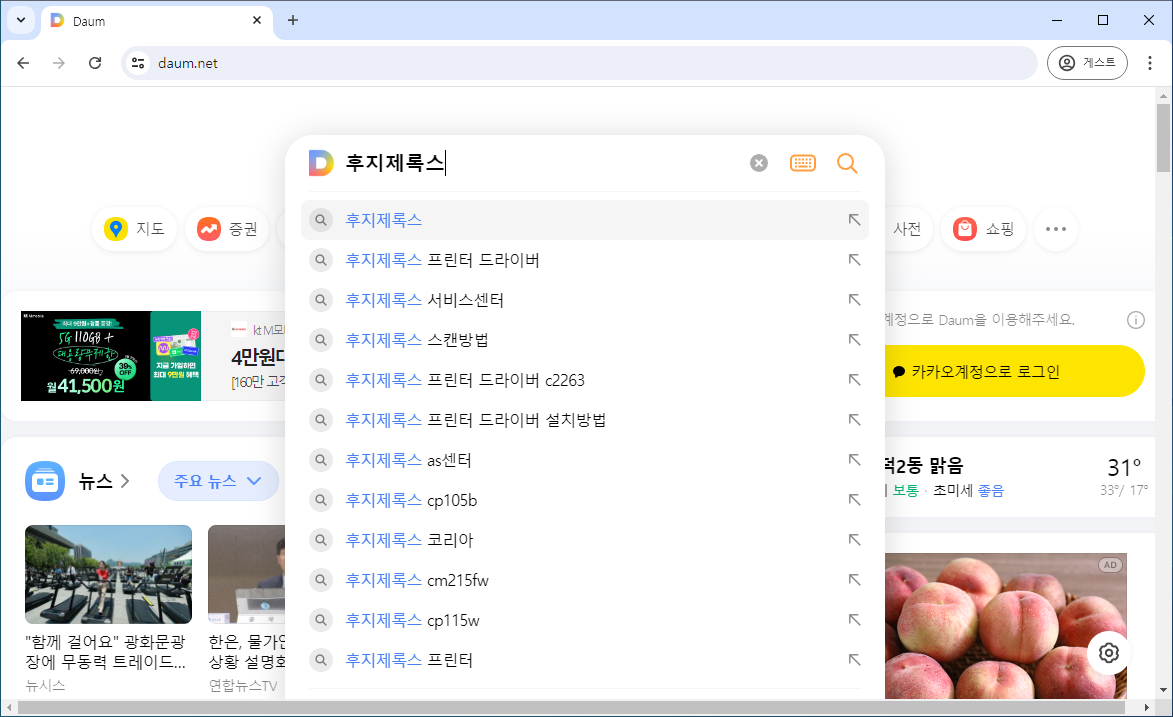Click the Daum D logo in search box
The height and width of the screenshot is (717, 1173).
coord(321,163)
